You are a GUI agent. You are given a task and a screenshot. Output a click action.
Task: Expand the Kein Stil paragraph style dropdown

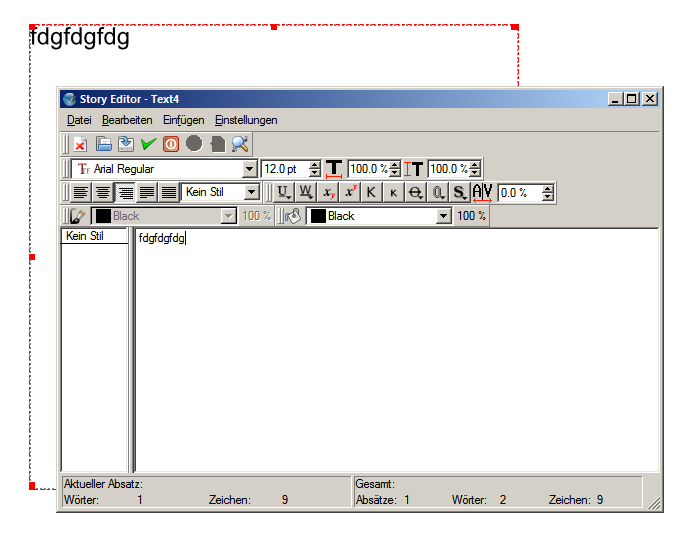[x=252, y=192]
